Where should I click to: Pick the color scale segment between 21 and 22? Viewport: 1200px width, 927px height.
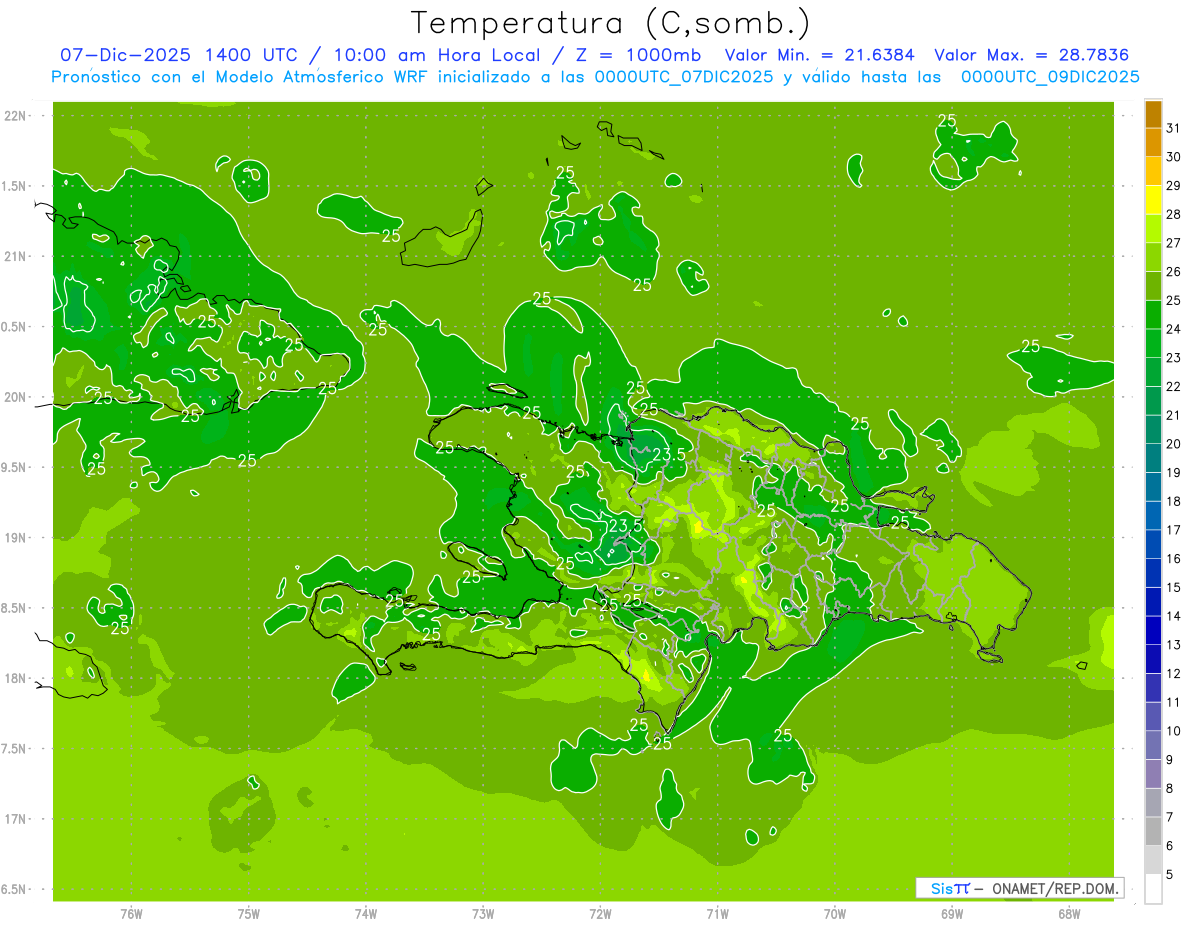coord(1153,401)
